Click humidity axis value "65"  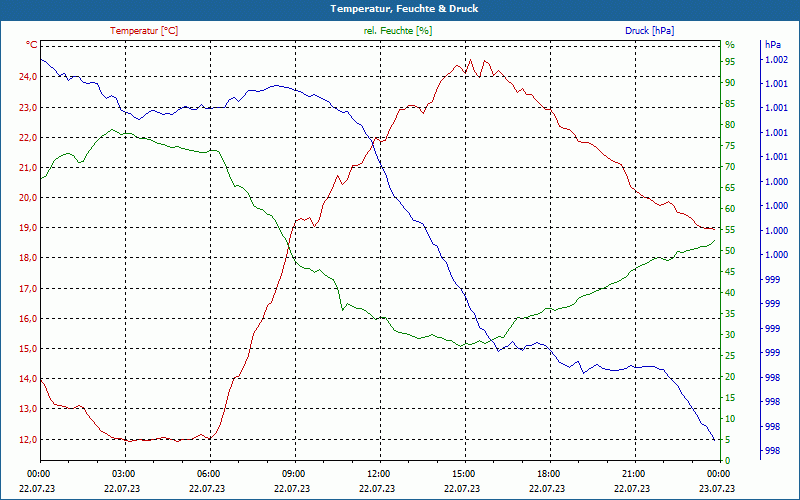(730, 188)
